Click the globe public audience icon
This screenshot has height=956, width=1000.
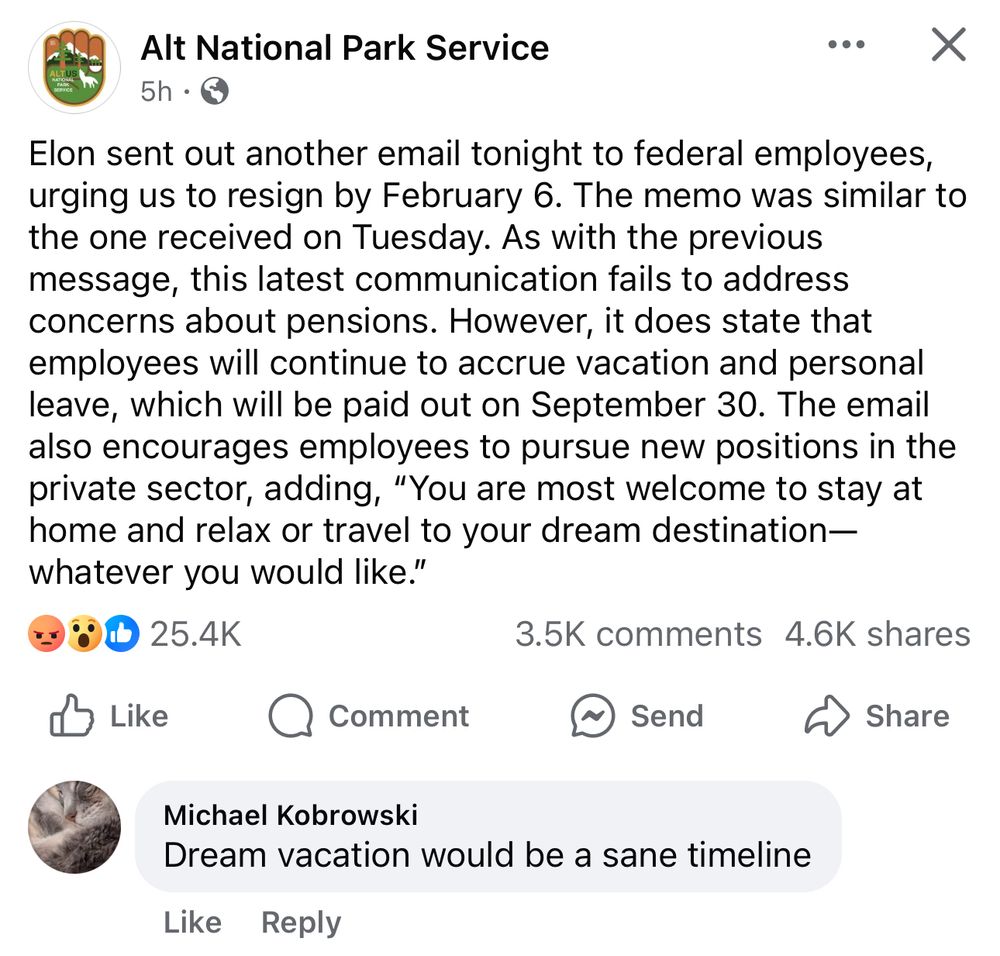point(215,92)
